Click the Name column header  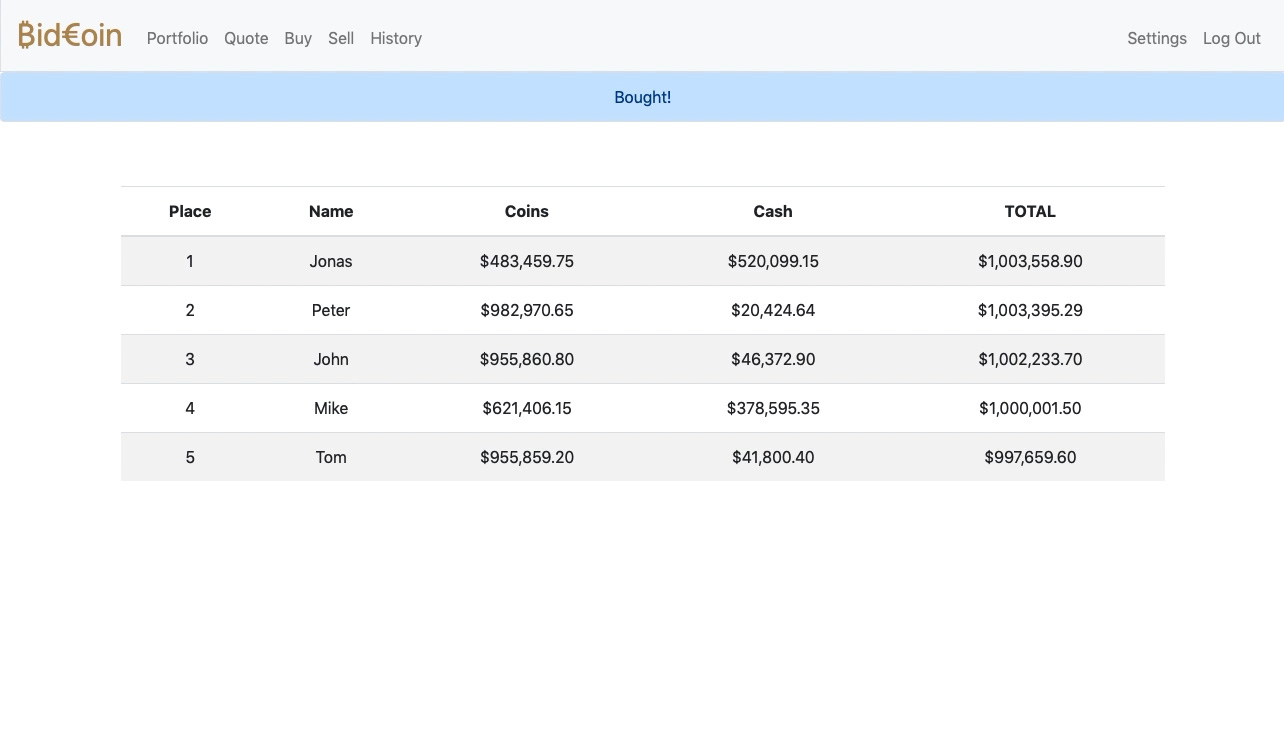tap(331, 211)
